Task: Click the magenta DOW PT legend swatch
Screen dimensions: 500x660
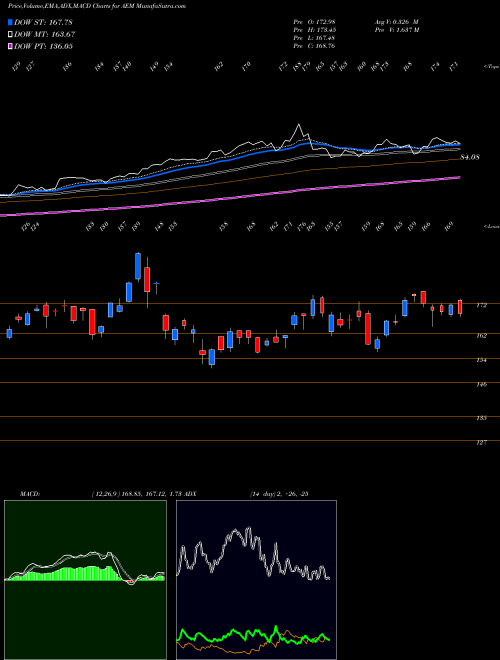Action: click(x=11, y=46)
